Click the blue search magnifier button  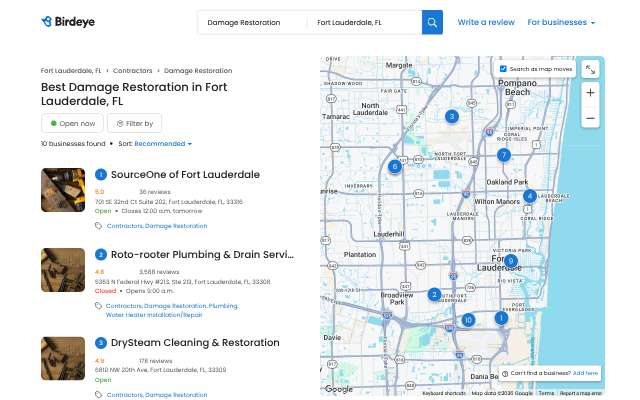point(432,22)
